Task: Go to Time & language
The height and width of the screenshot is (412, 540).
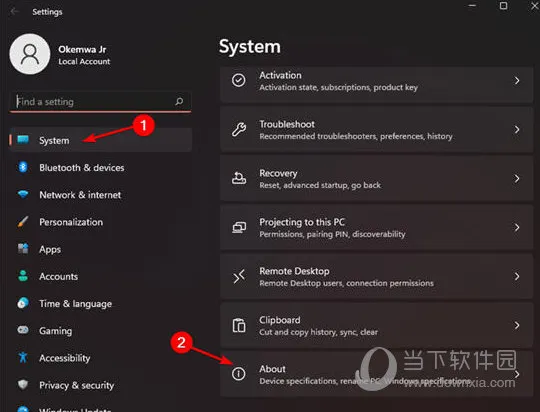Action: click(75, 304)
